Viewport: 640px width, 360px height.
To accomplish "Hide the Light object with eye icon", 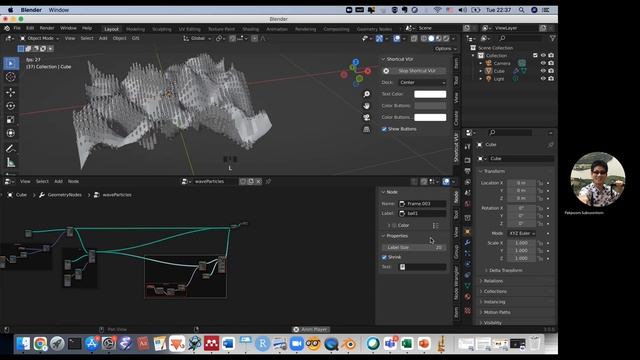I will click(x=543, y=79).
